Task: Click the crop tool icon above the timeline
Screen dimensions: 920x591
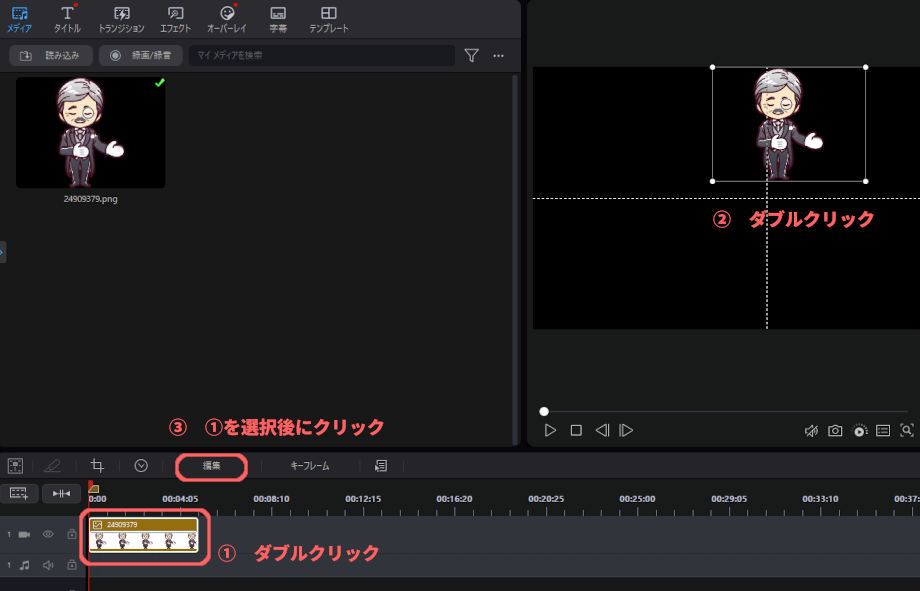Action: 97,465
